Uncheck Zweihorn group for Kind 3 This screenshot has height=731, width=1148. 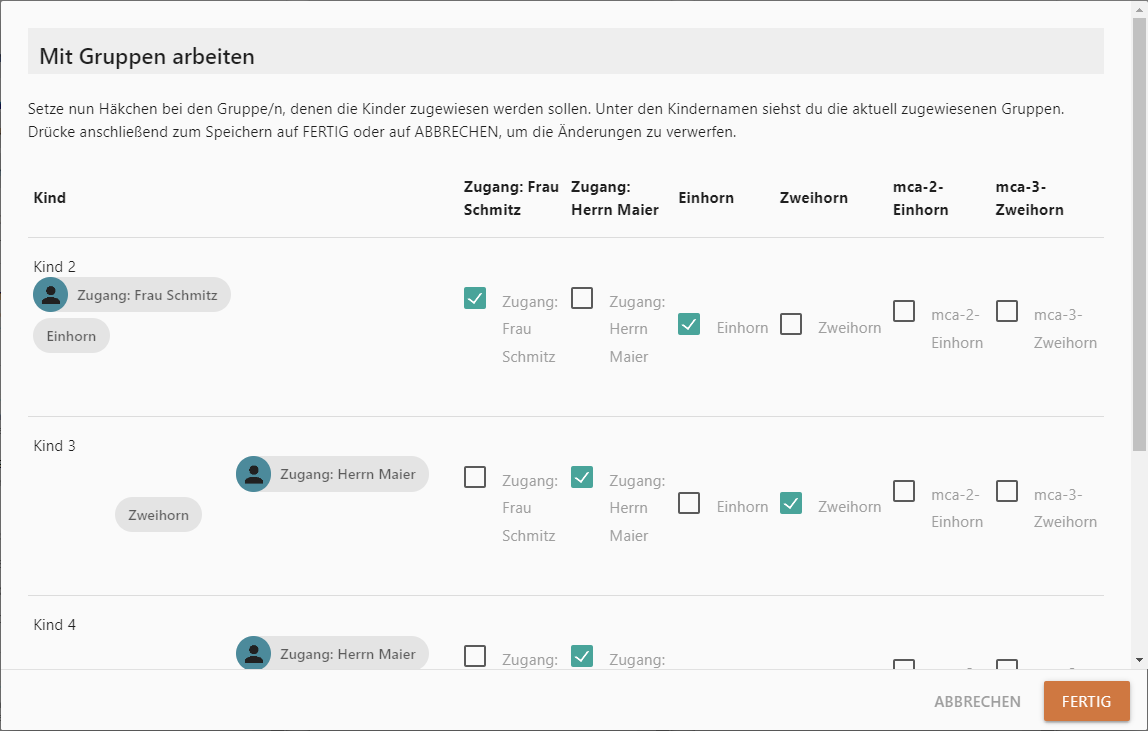click(x=791, y=503)
